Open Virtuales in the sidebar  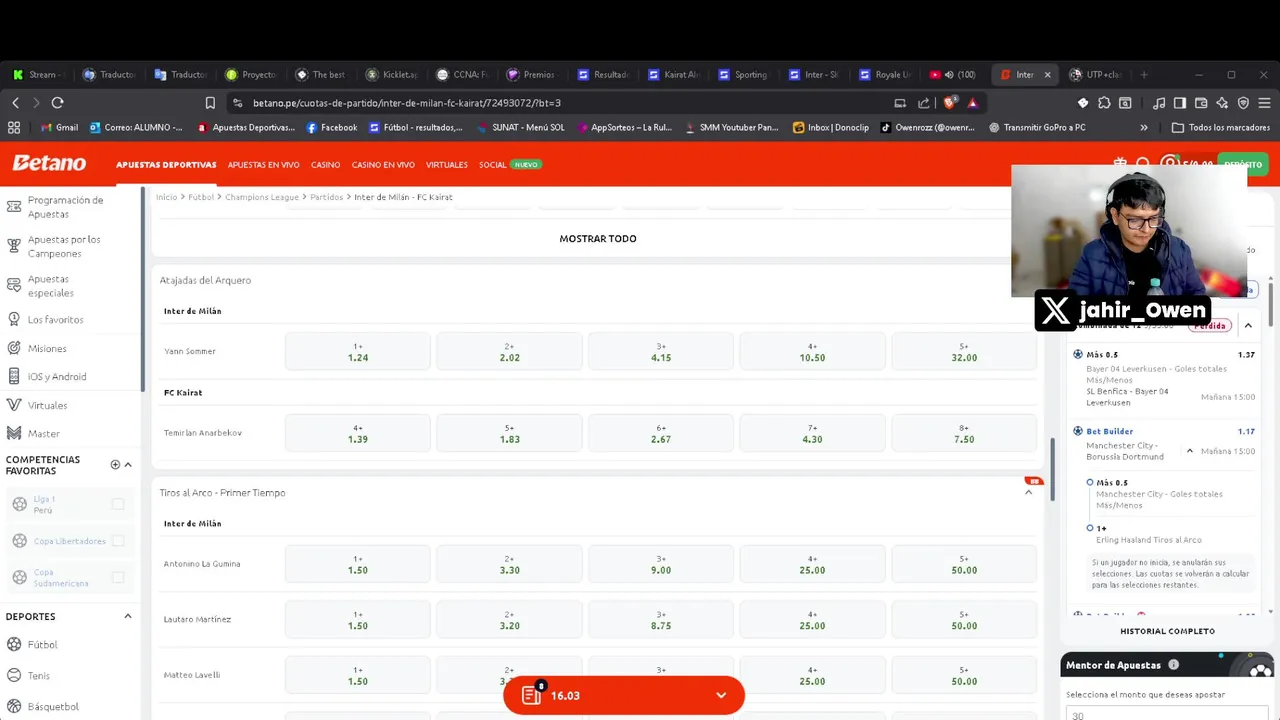point(47,405)
